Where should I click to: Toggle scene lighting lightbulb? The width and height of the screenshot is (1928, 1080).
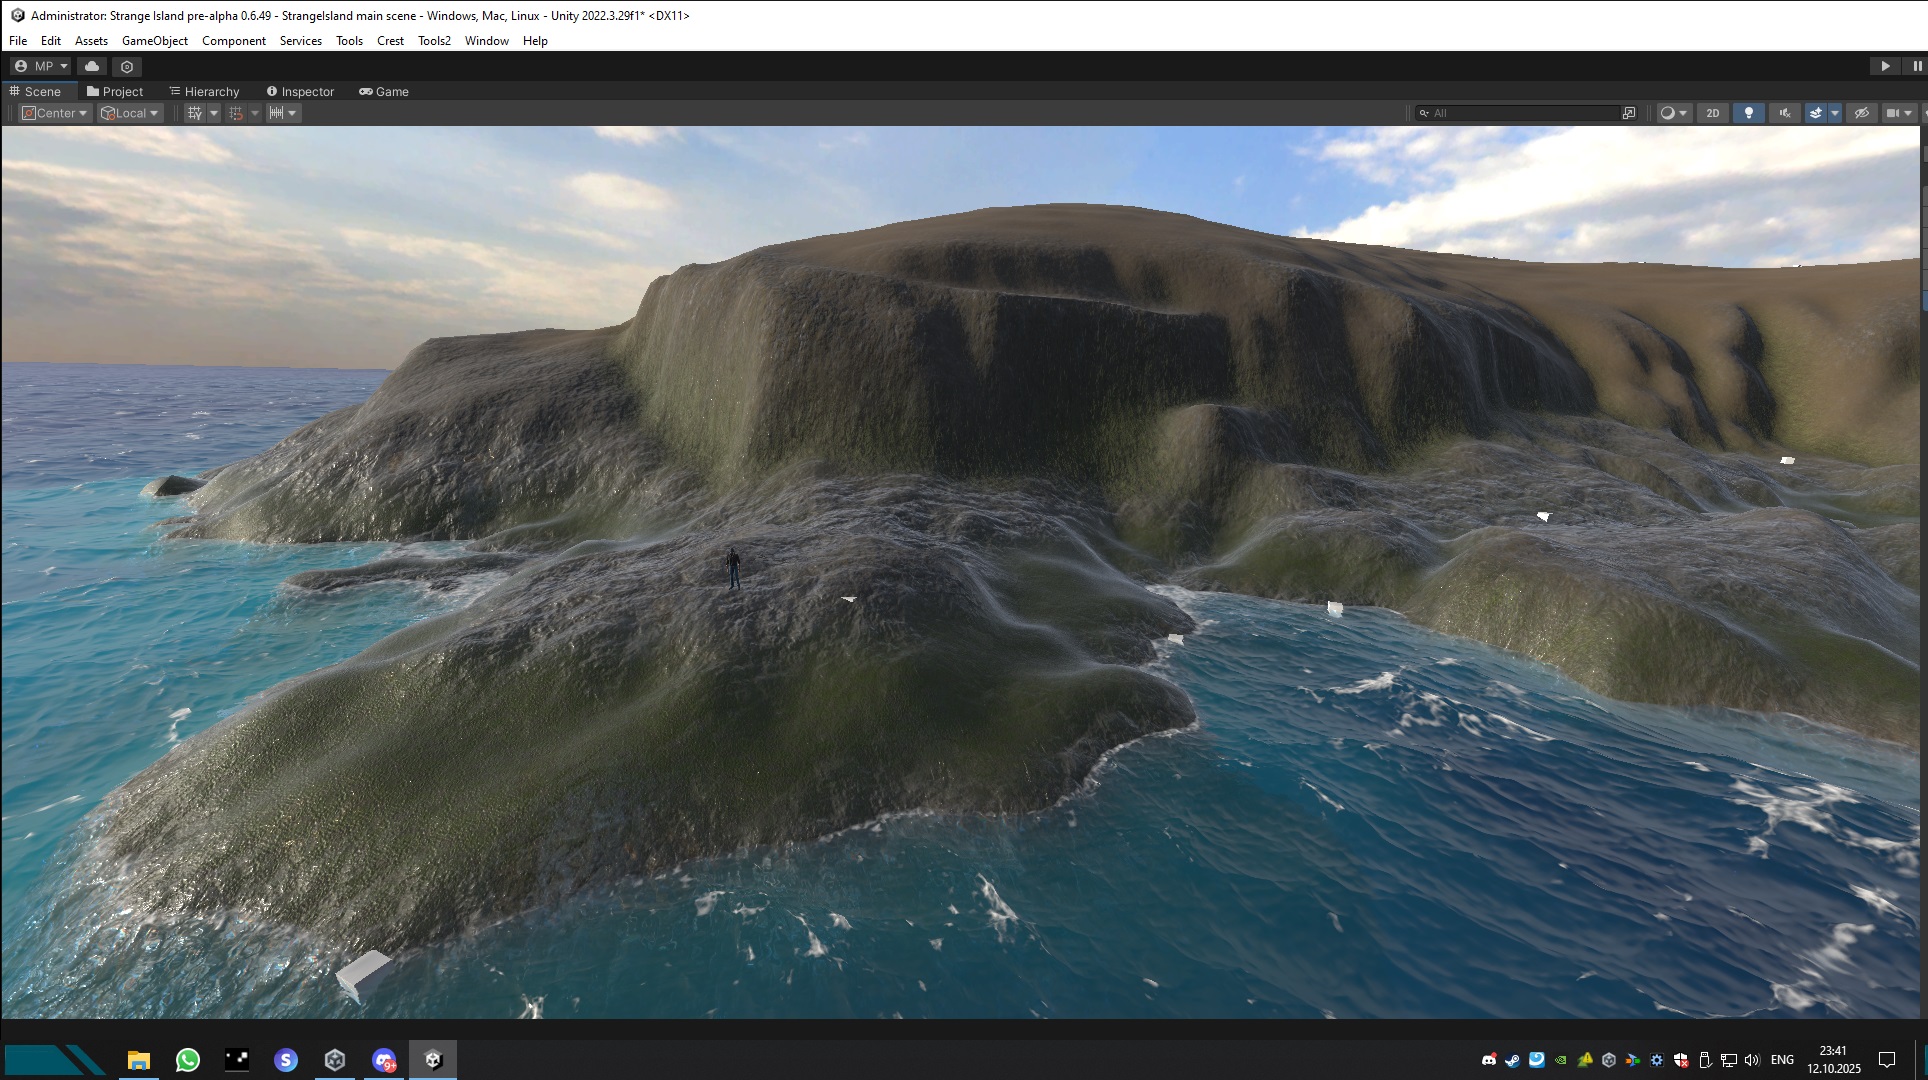(x=1748, y=113)
